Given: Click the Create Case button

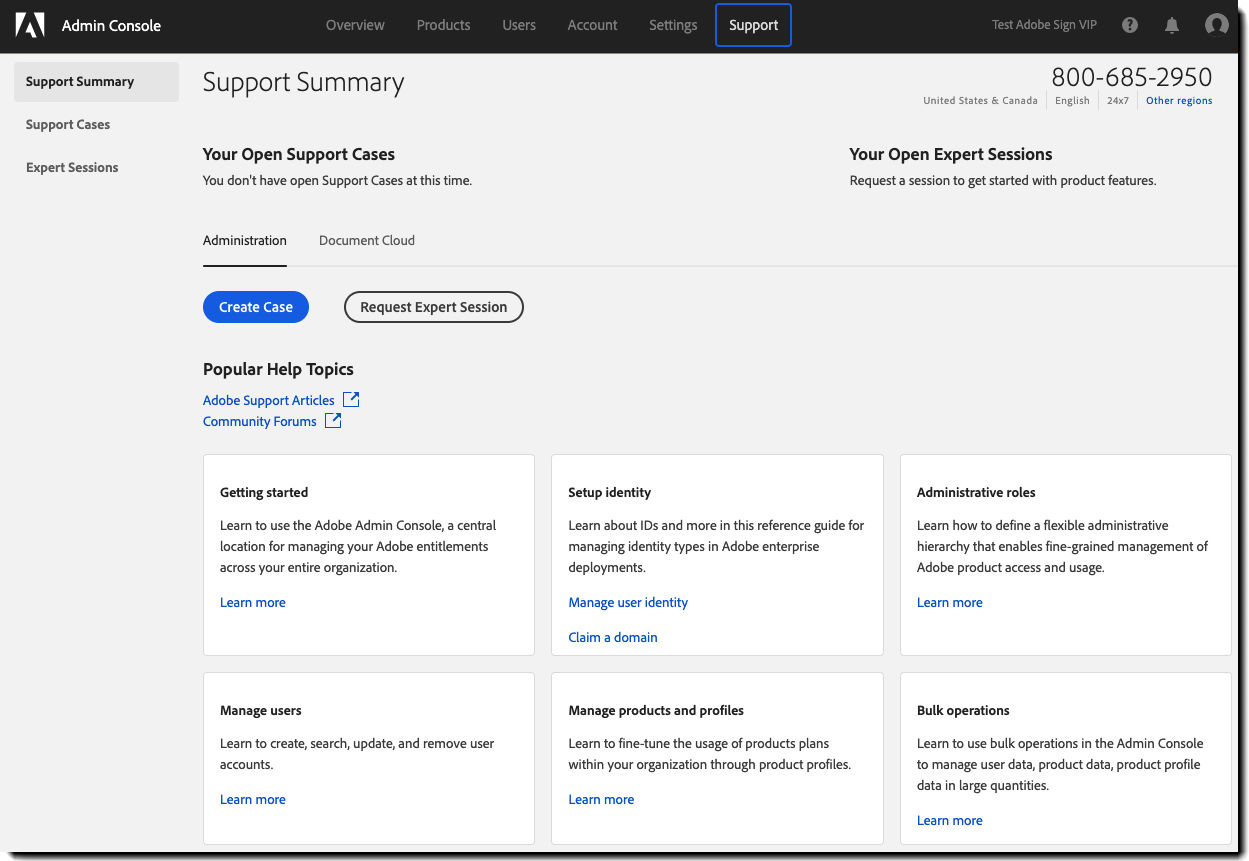Looking at the screenshot, I should pos(256,307).
